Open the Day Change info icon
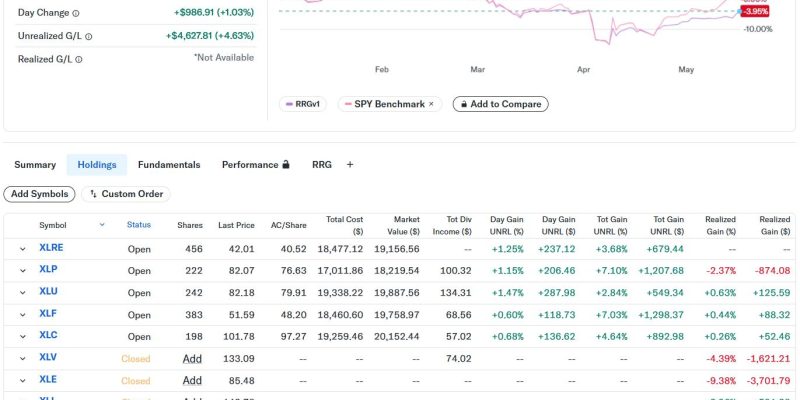This screenshot has height=400, width=800. [76, 14]
